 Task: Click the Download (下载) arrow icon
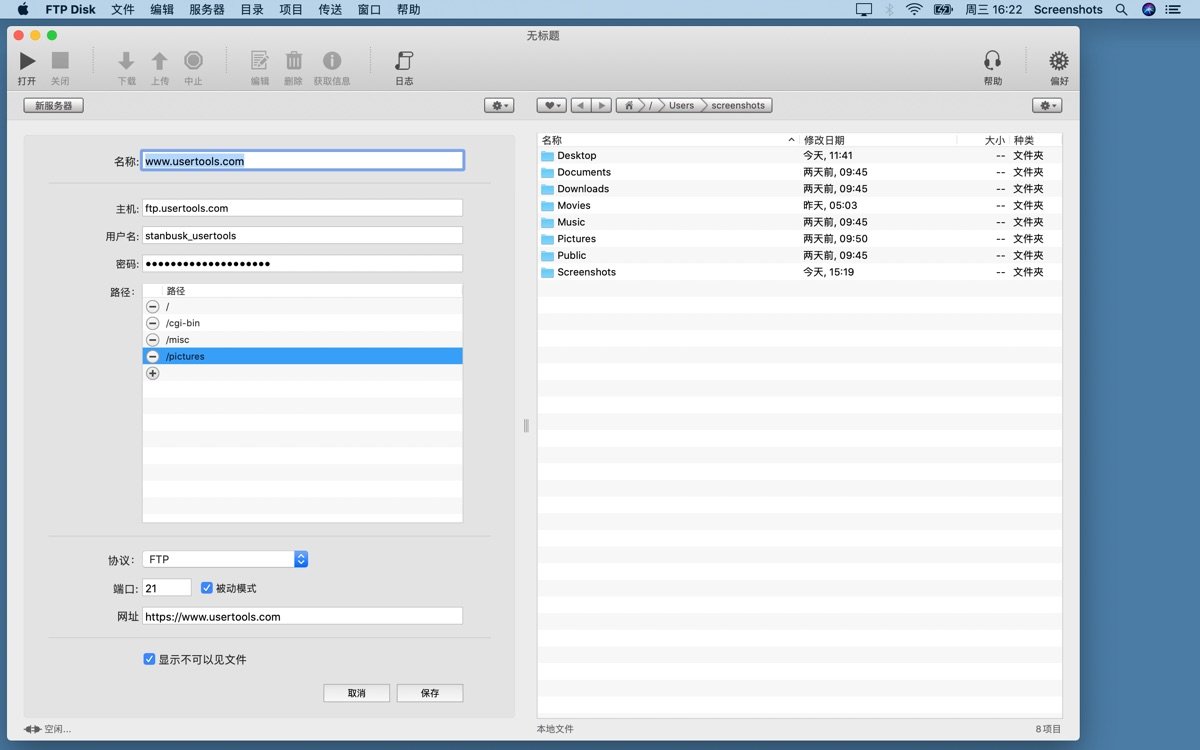point(126,62)
